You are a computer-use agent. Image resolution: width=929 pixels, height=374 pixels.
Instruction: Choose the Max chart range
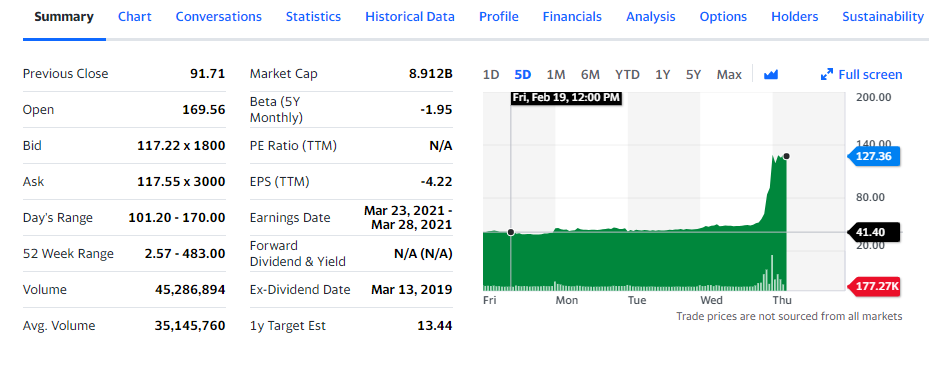pos(729,75)
